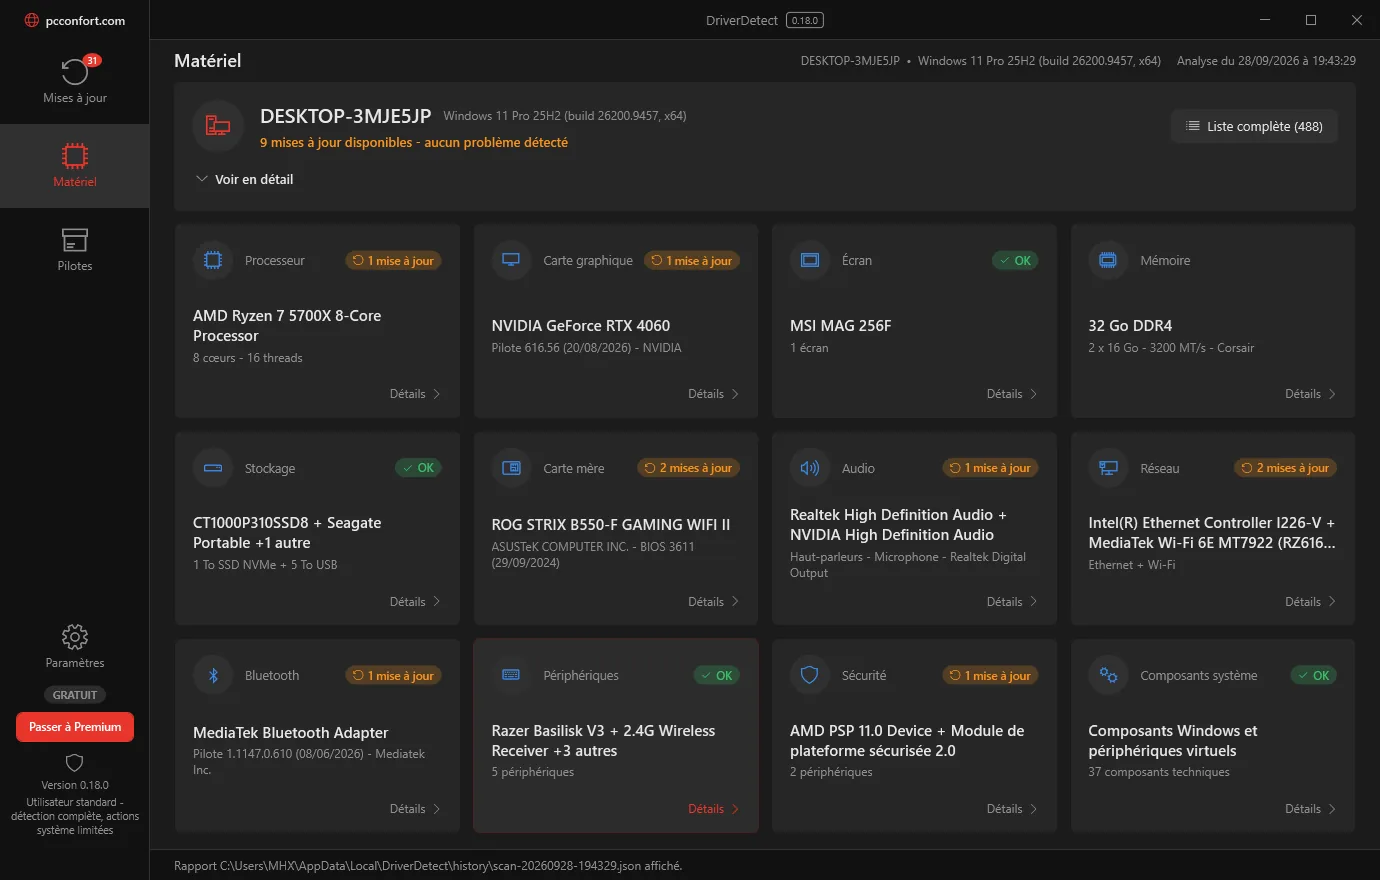Click the Bluetooth symbol icon

click(213, 675)
